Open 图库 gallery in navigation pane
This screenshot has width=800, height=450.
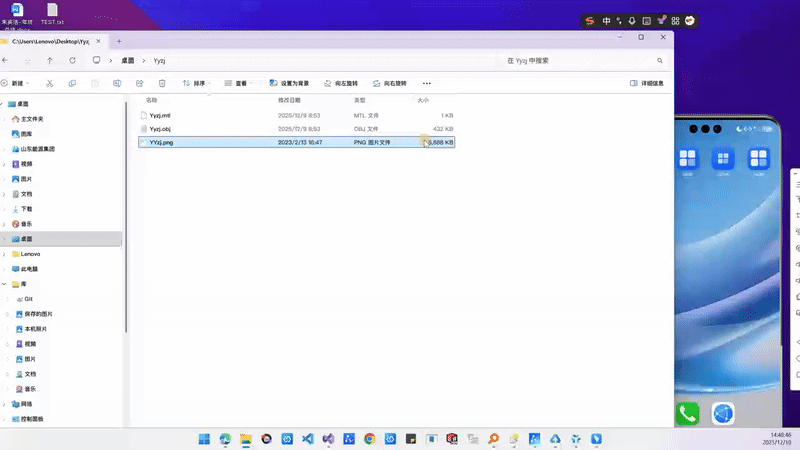pyautogui.click(x=21, y=134)
